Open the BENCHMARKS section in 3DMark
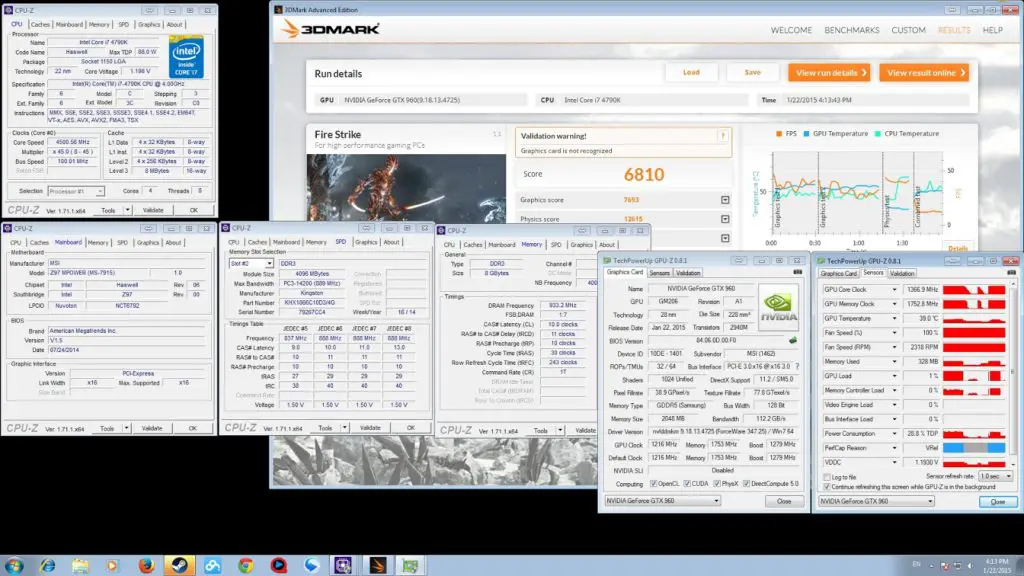This screenshot has height=576, width=1024. 852,30
